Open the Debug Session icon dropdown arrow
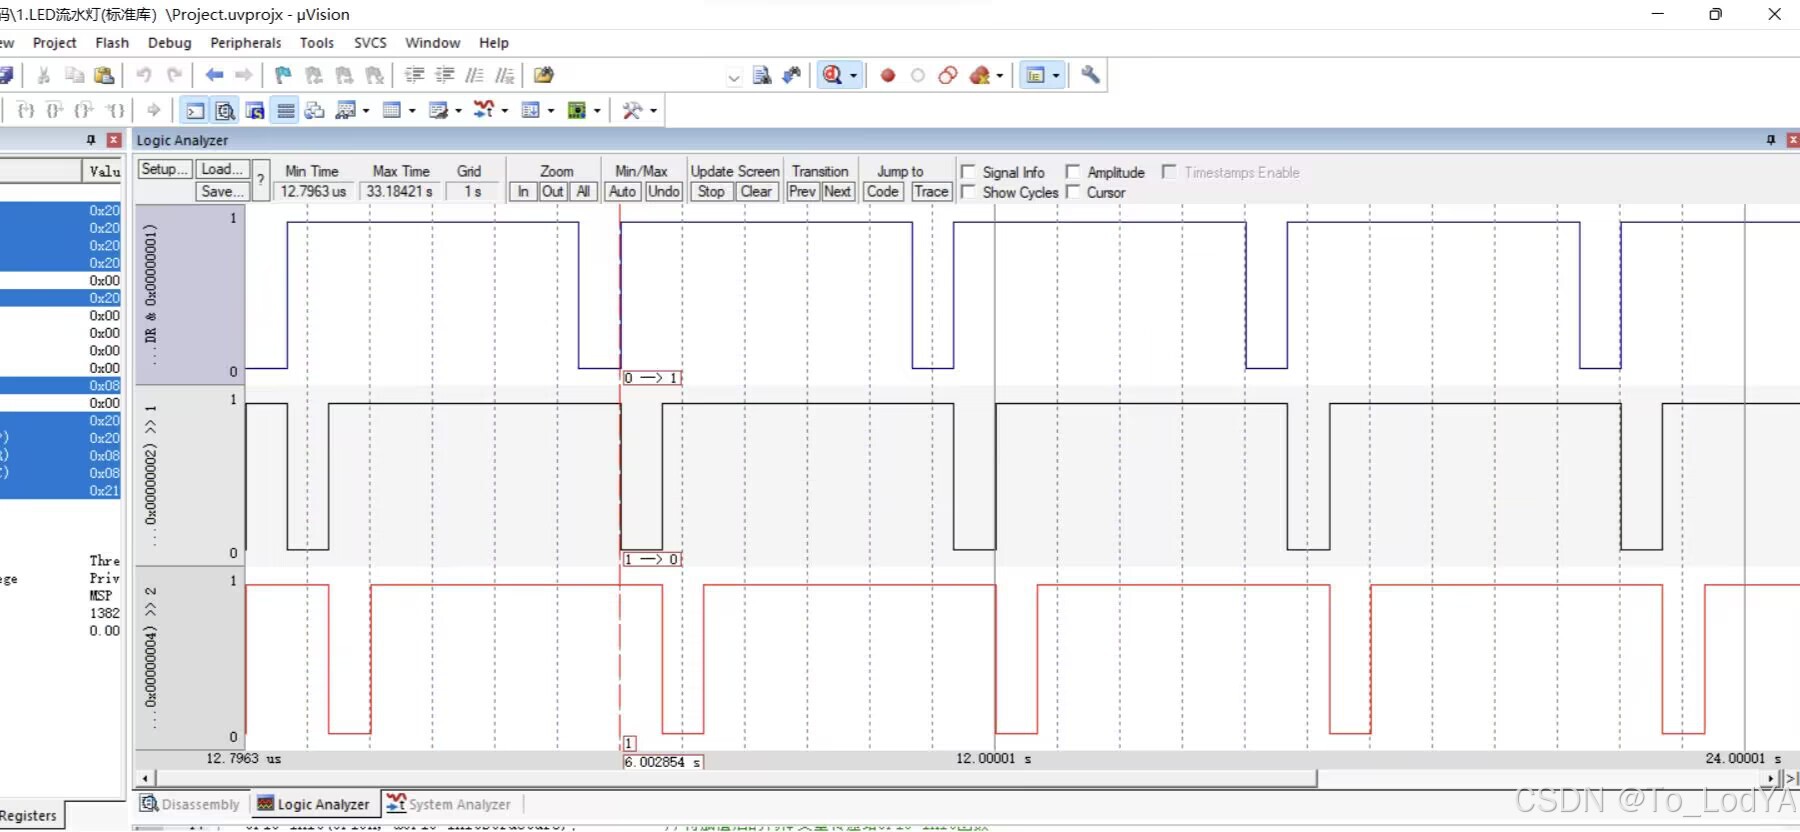Image resolution: width=1800 pixels, height=832 pixels. (853, 76)
